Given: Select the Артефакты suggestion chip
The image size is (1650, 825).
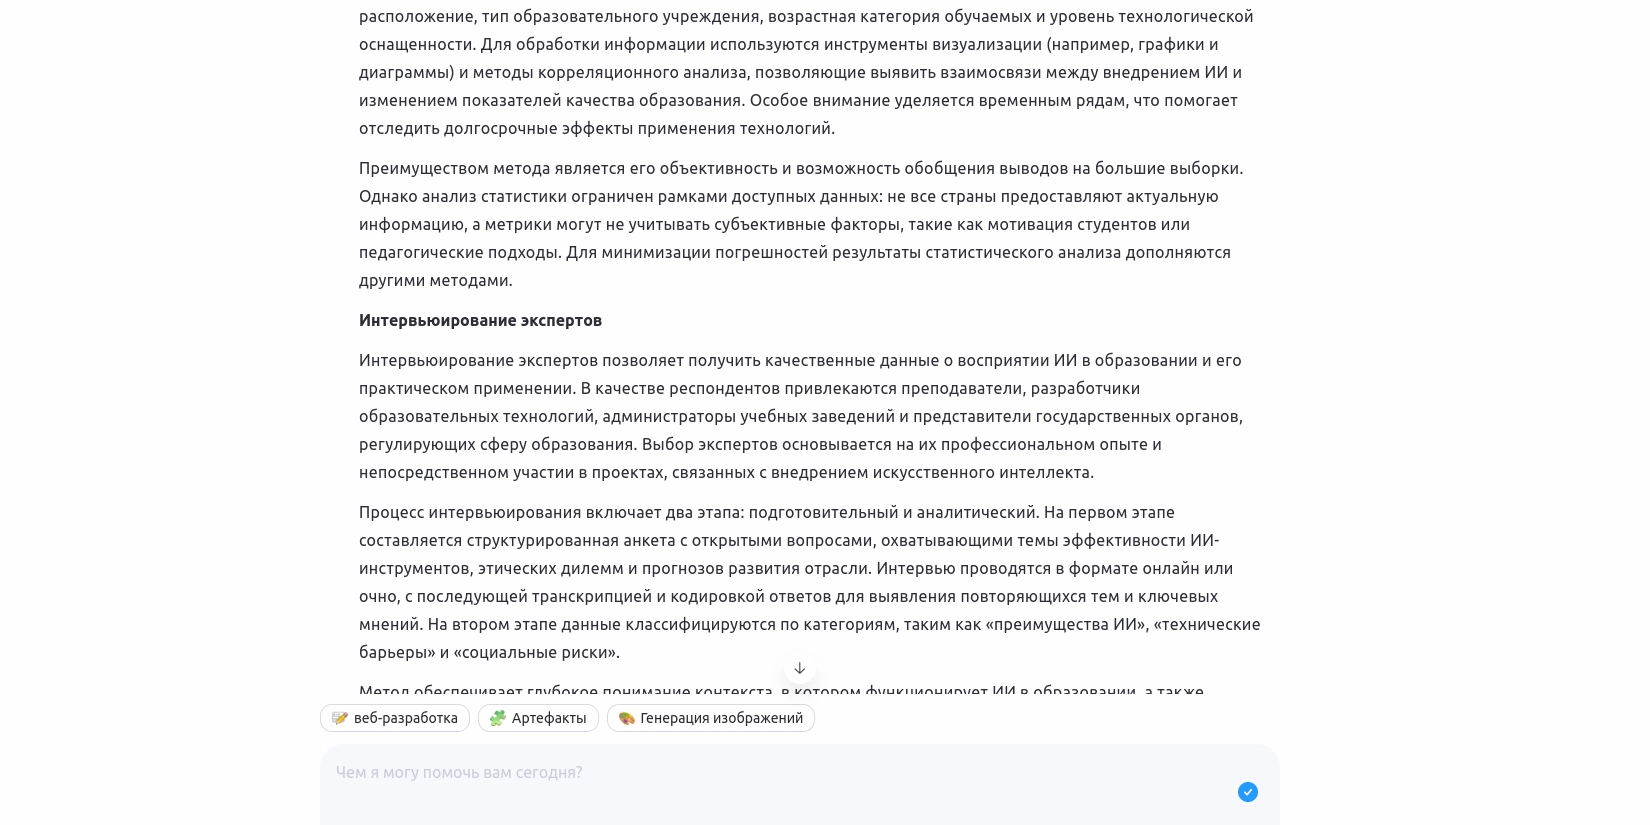Looking at the screenshot, I should tap(538, 718).
